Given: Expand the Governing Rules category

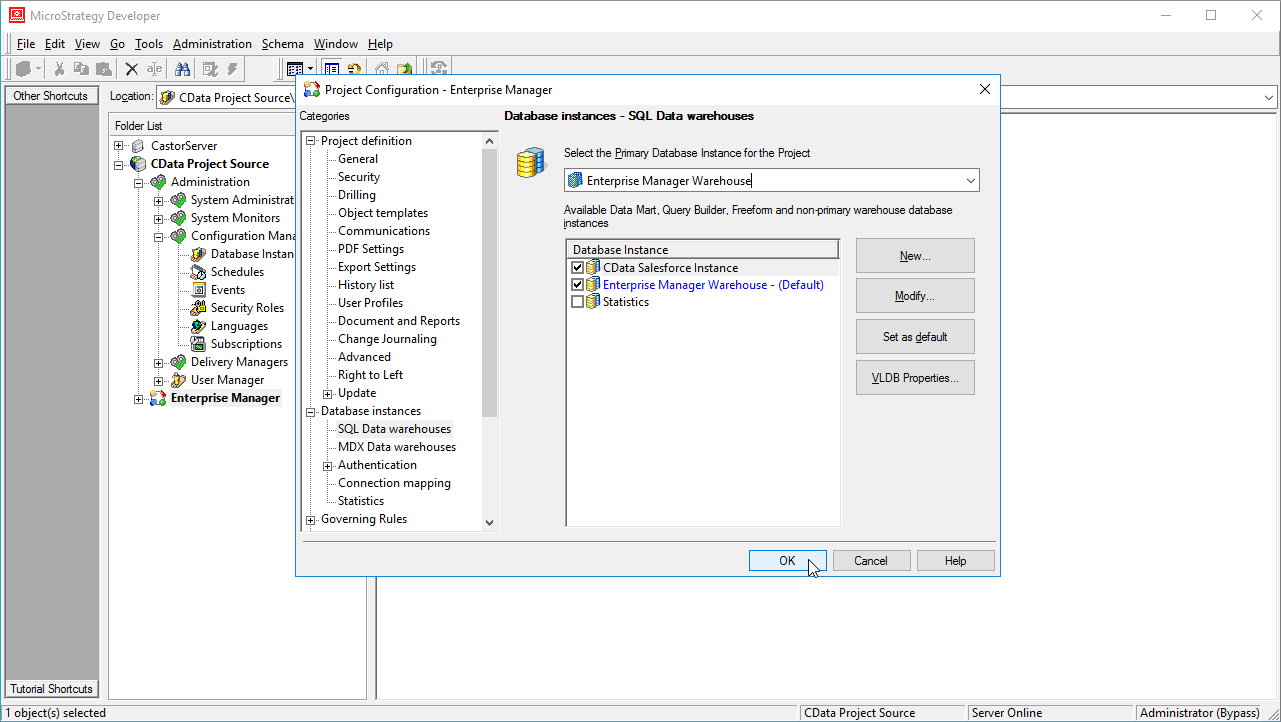Looking at the screenshot, I should coord(311,518).
